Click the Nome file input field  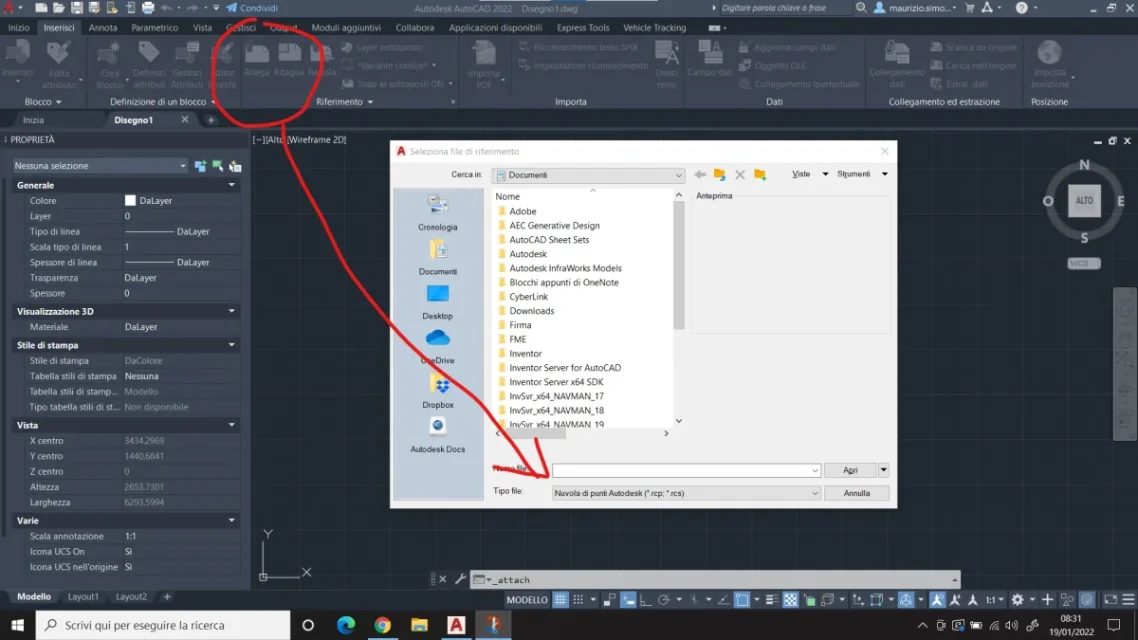(685, 470)
